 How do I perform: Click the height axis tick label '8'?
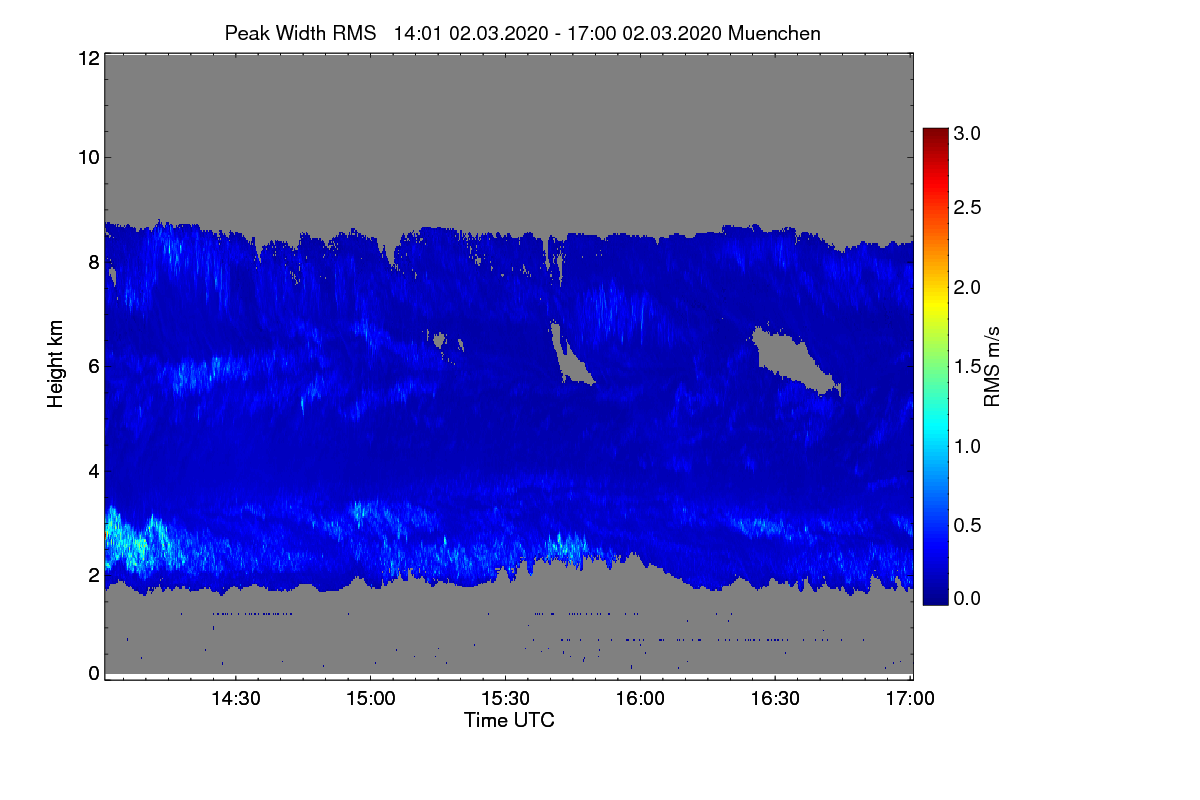tap(94, 262)
